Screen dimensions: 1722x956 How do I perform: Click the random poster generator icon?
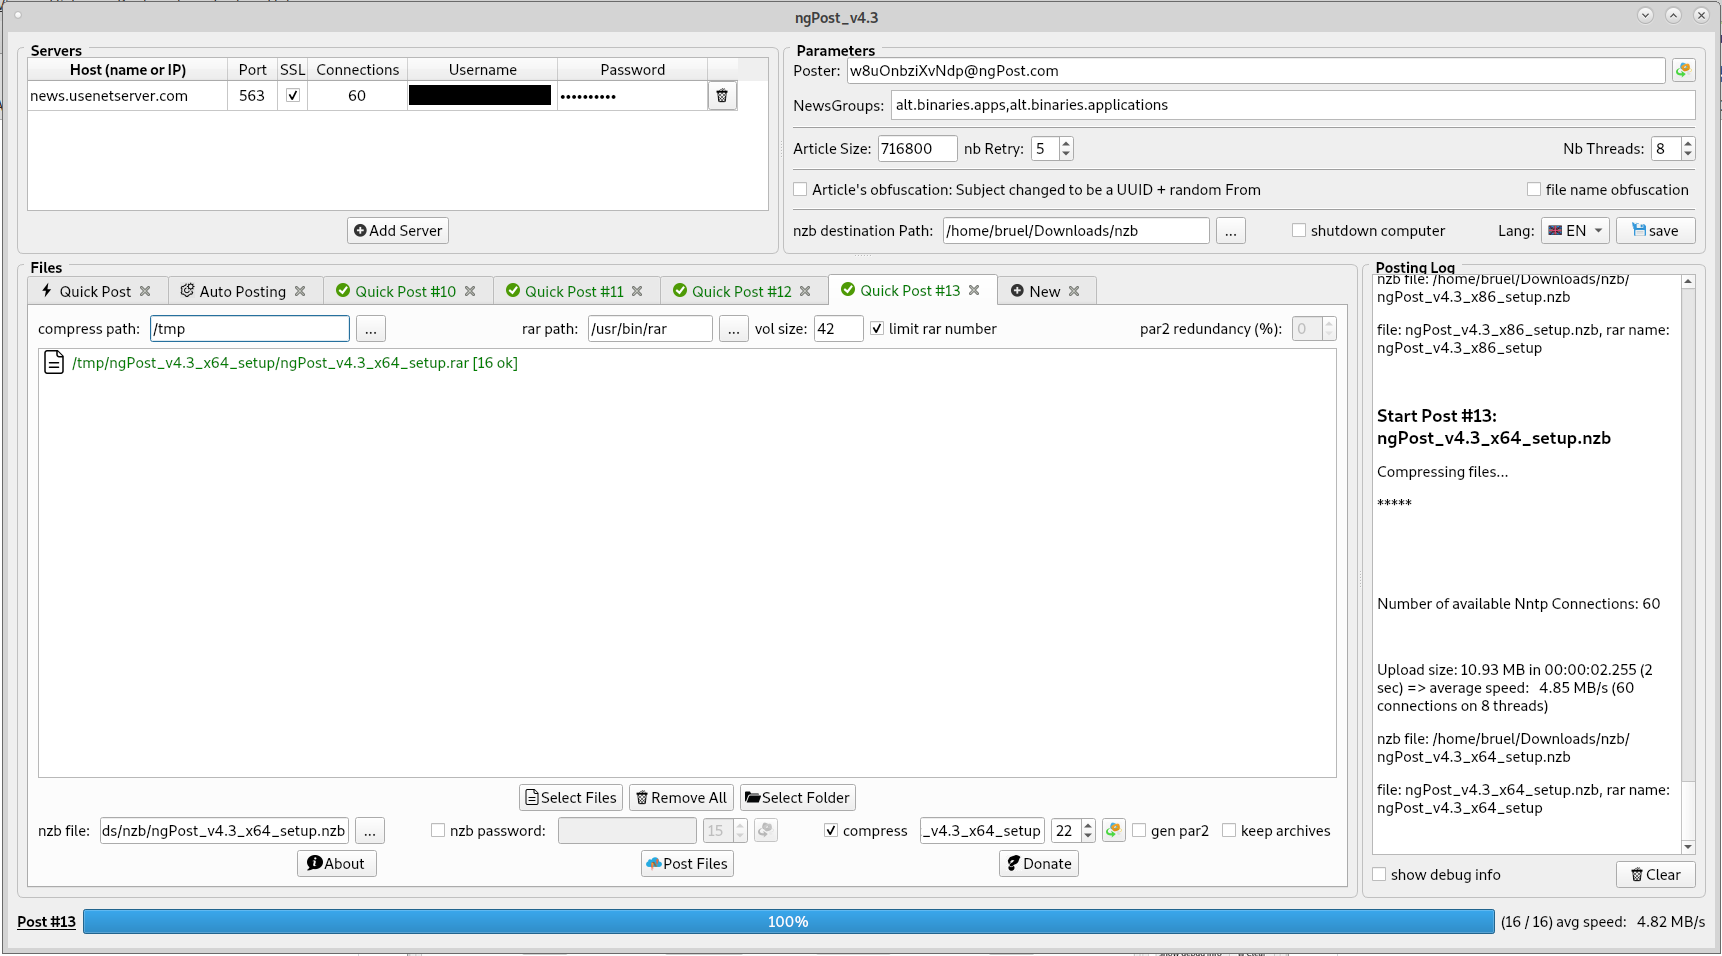(1683, 70)
